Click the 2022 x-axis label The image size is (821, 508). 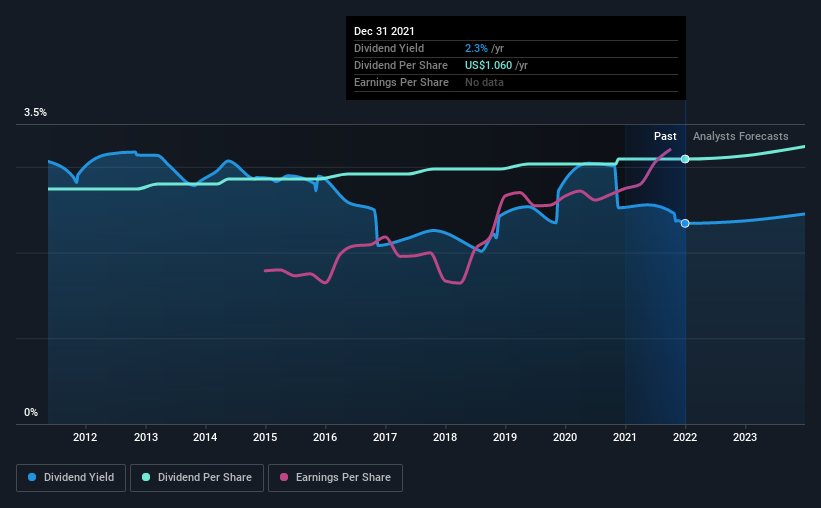[685, 437]
